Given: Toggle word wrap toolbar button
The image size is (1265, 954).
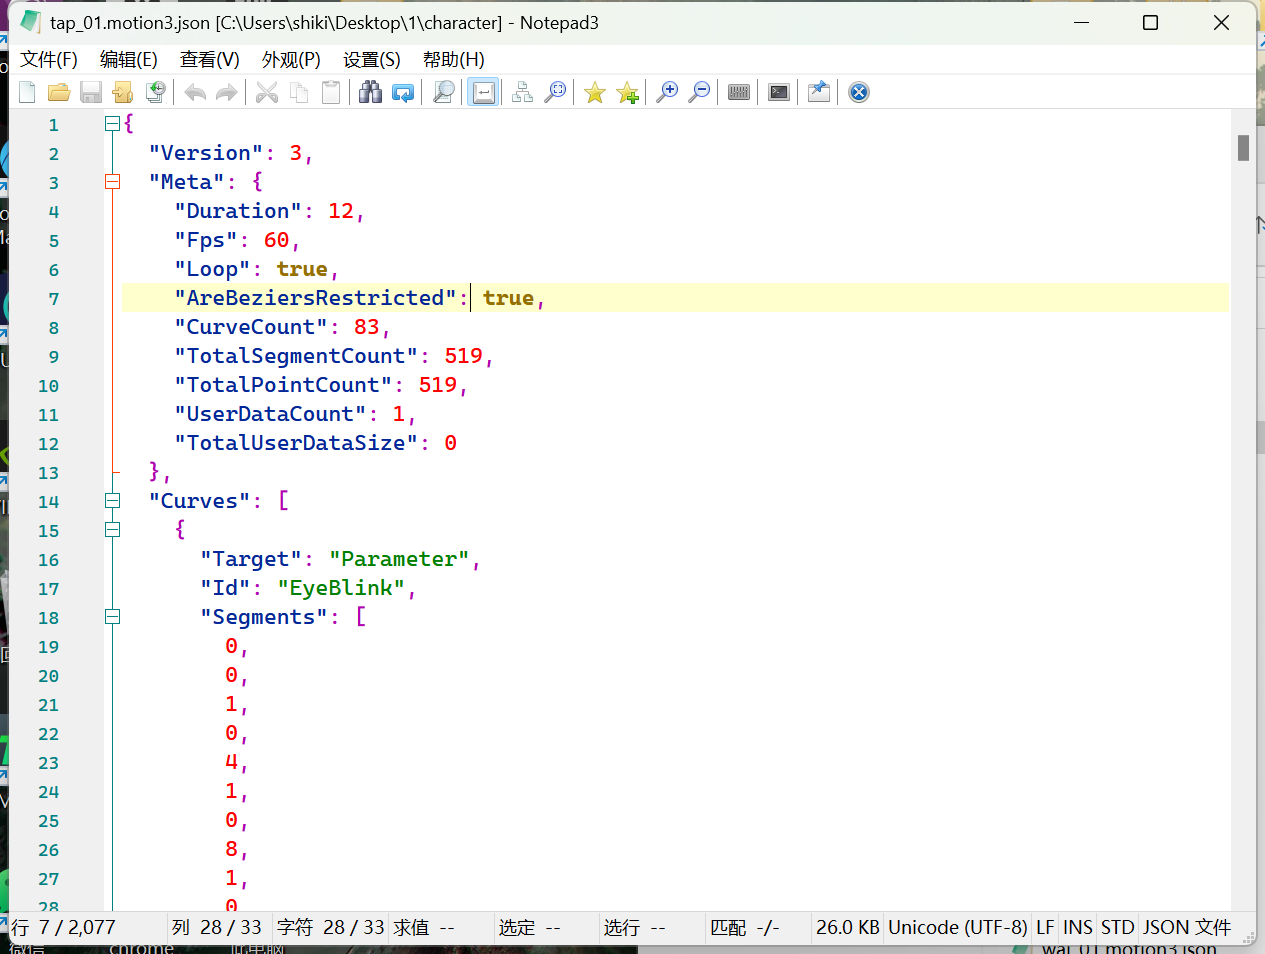Looking at the screenshot, I should (x=483, y=93).
